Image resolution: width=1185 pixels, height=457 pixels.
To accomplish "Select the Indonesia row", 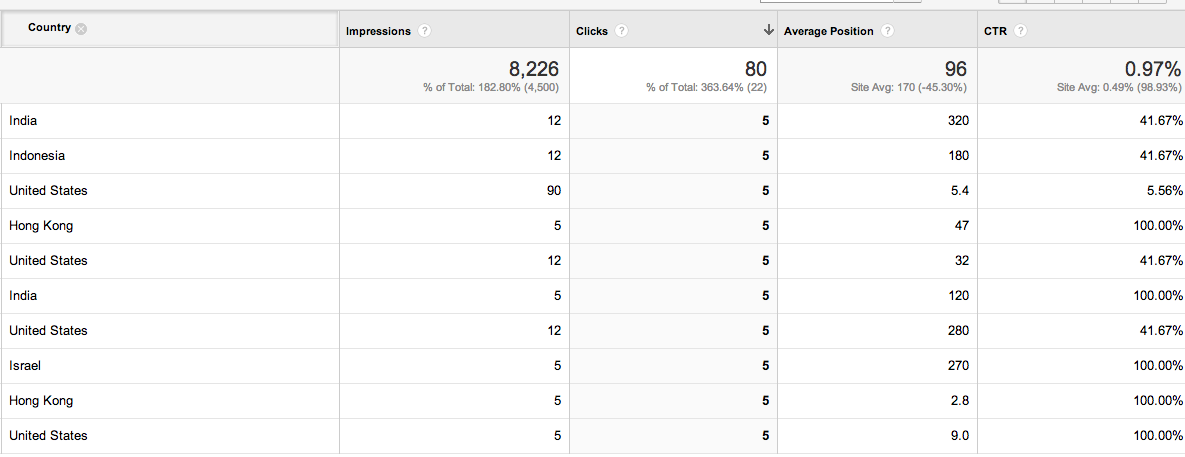I will tap(592, 156).
